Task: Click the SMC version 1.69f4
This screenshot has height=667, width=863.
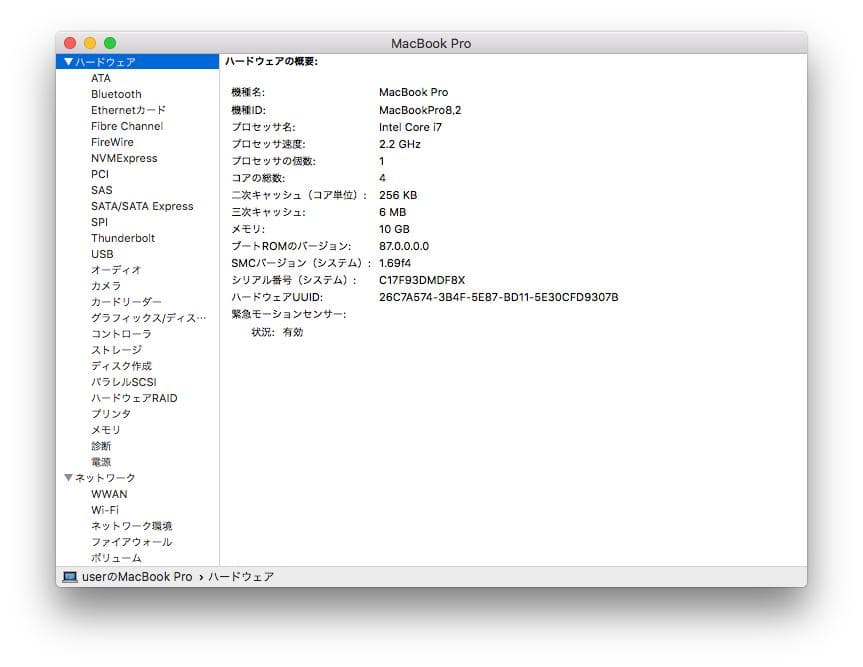Action: [395, 264]
